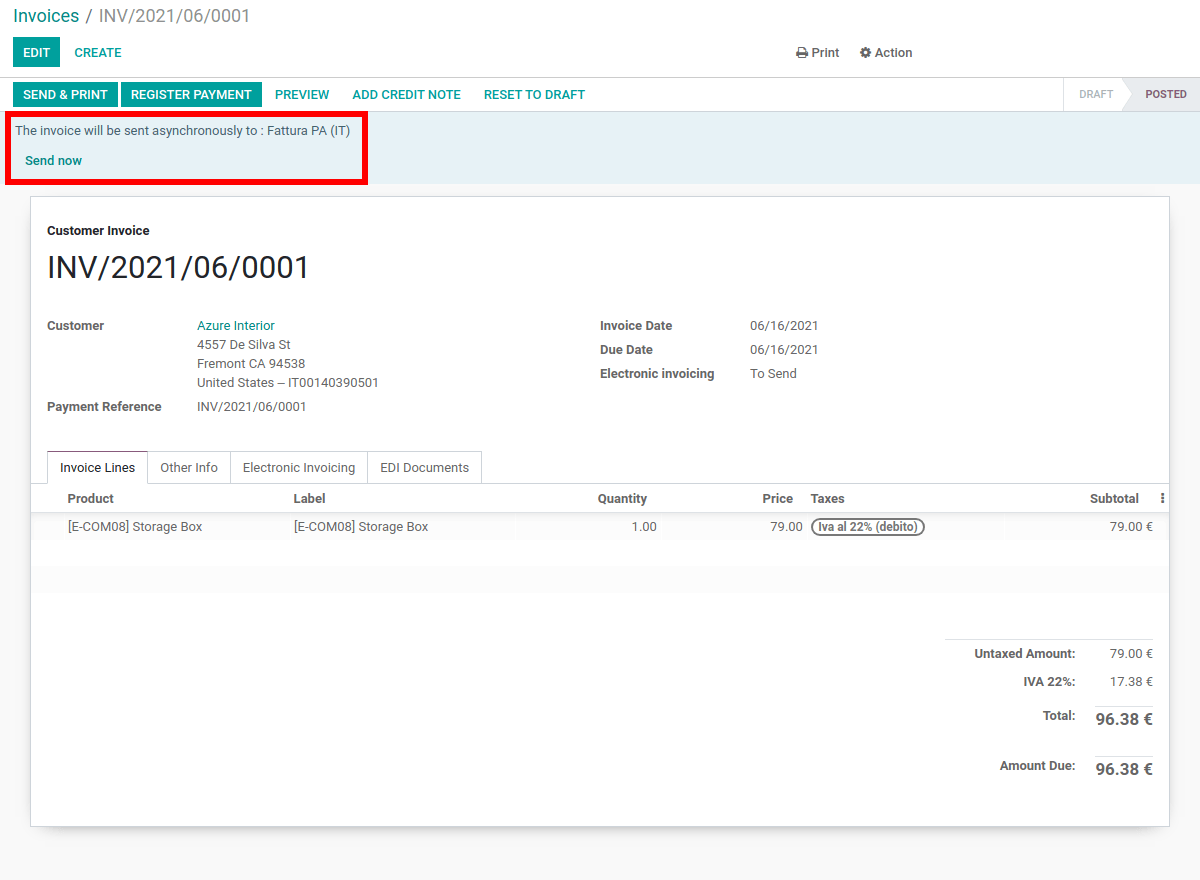Image resolution: width=1200 pixels, height=880 pixels.
Task: Open the Action gear menu
Action: [886, 53]
